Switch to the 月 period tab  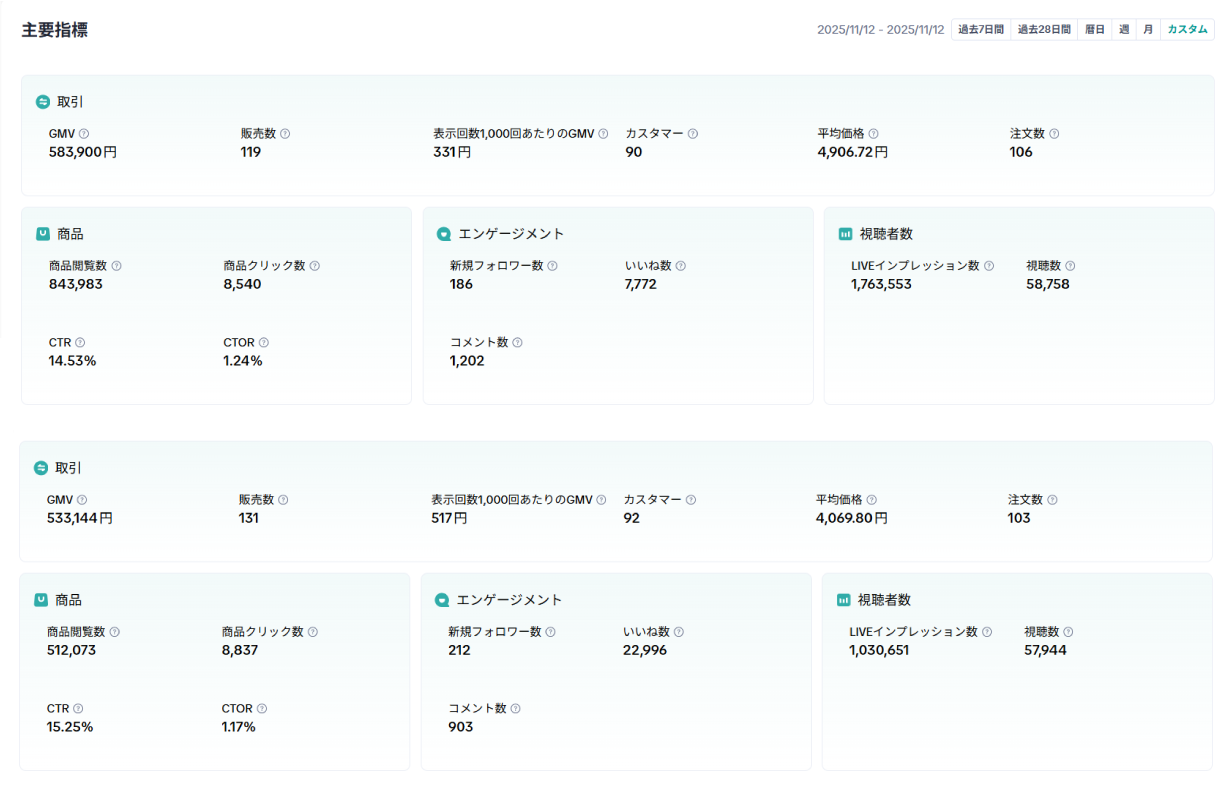point(1148,30)
